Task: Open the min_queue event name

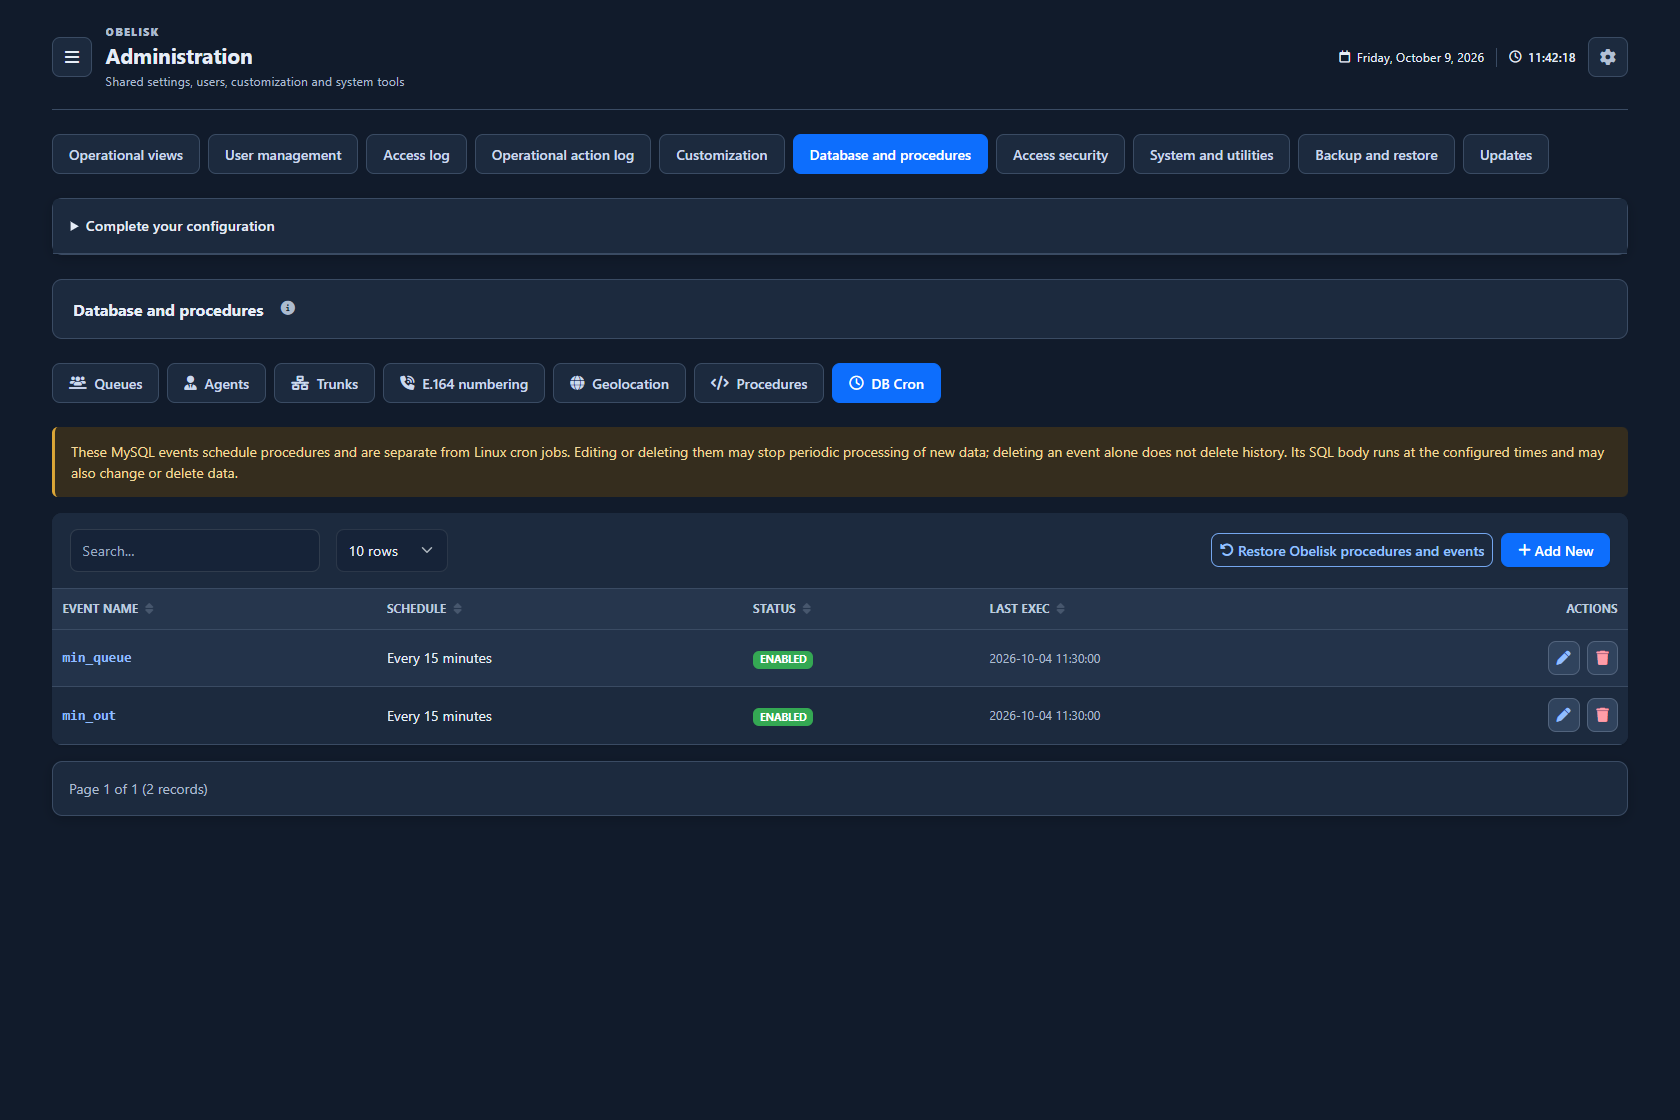Action: (97, 657)
